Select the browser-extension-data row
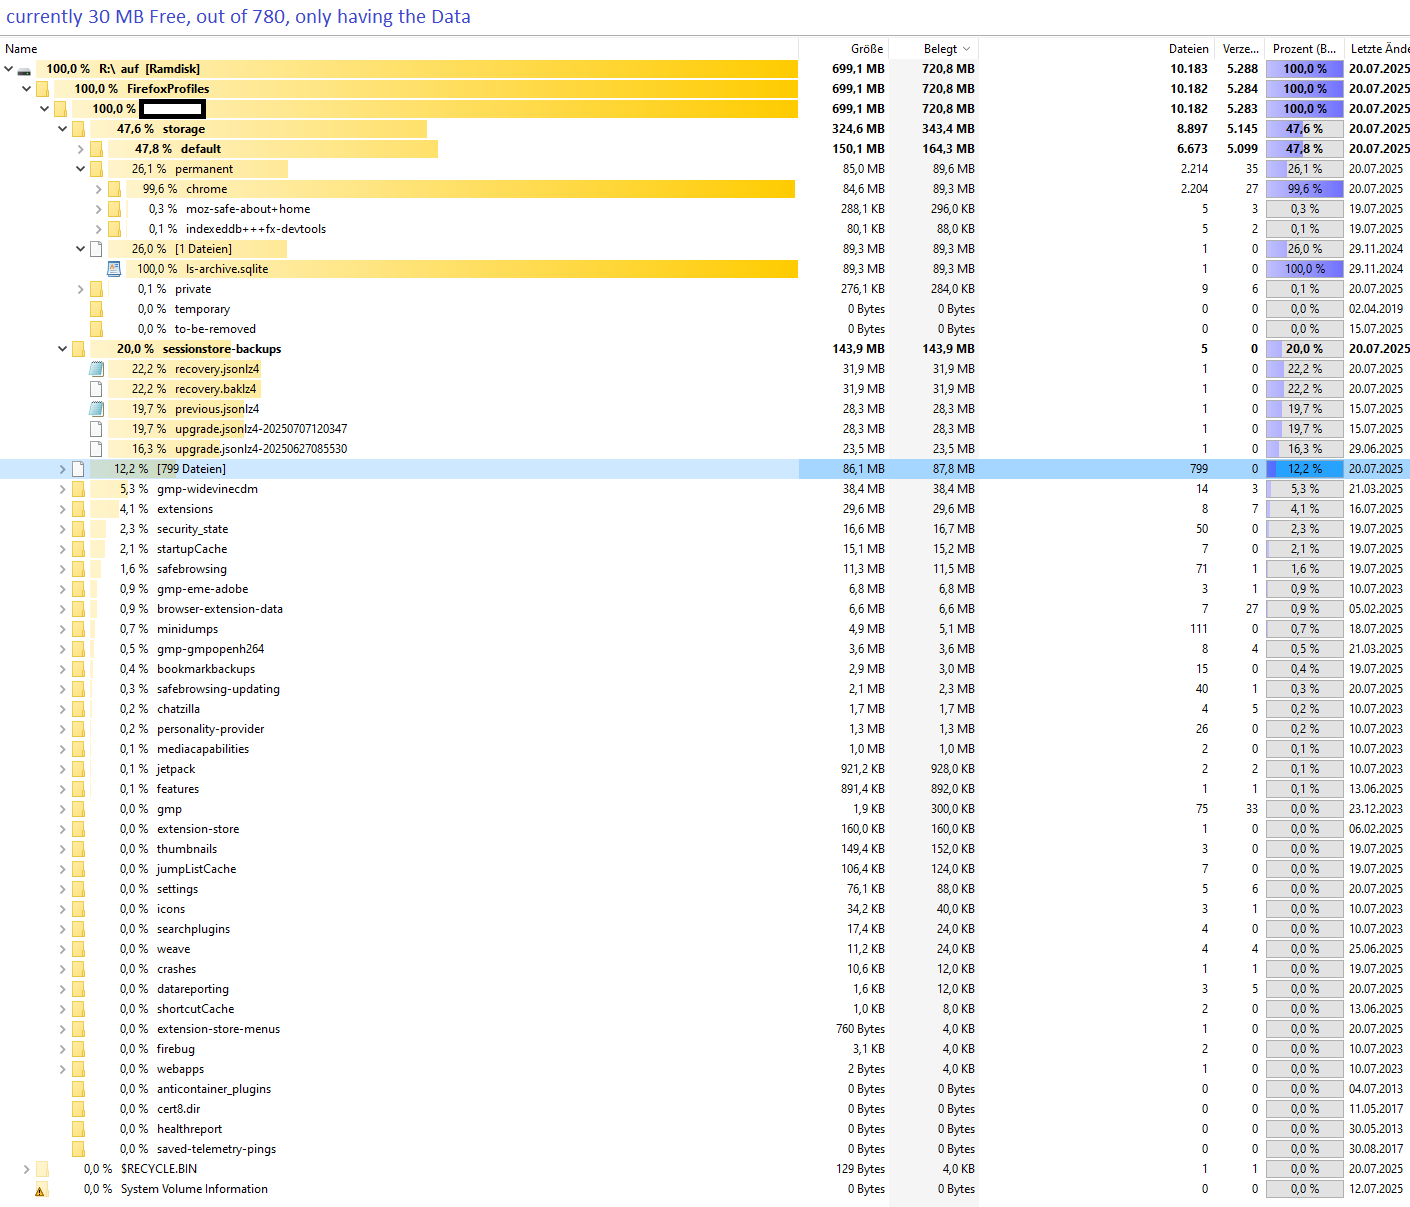1410x1207 pixels. (x=705, y=609)
